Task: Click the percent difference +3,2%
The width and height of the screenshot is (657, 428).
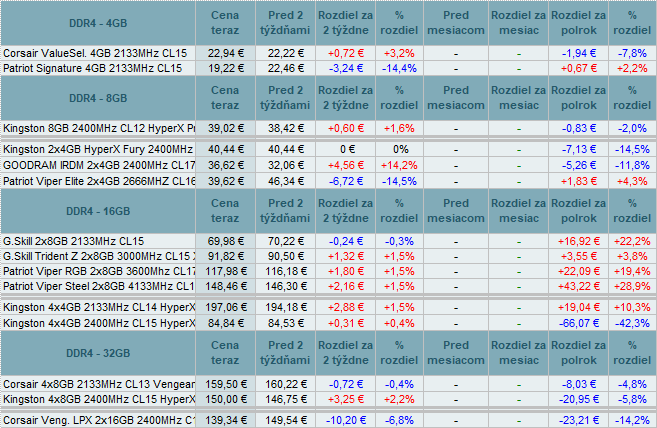Action: tap(399, 53)
